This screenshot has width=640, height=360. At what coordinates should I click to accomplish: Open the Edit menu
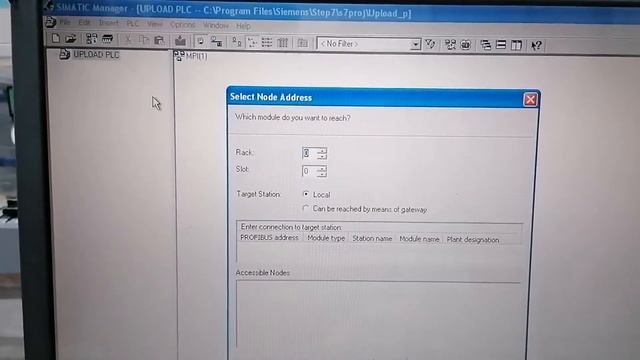[84, 22]
